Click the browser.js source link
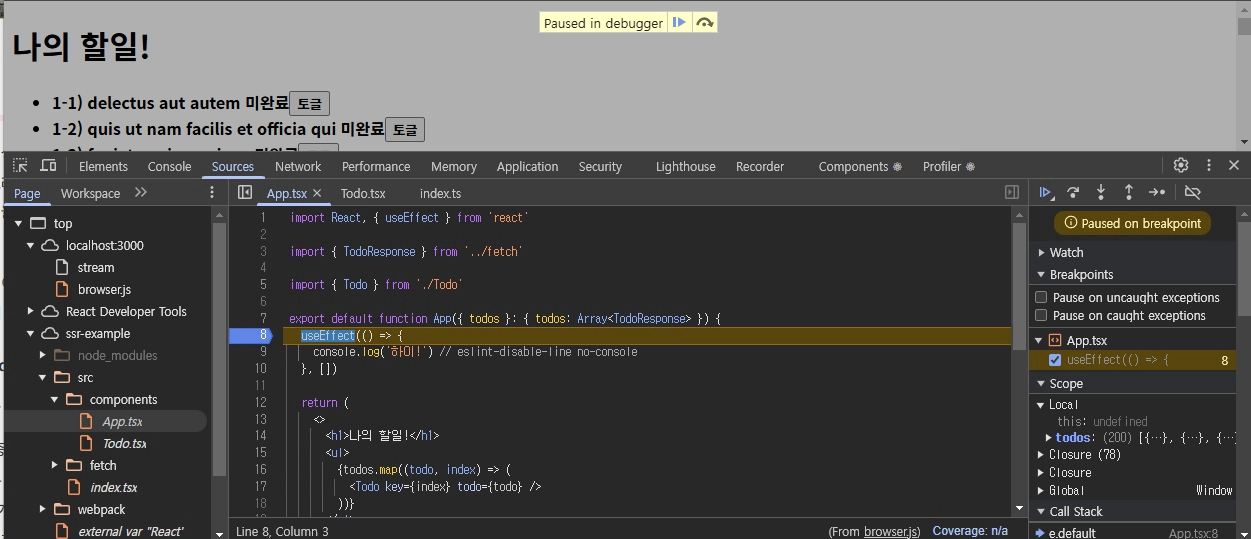 890,531
